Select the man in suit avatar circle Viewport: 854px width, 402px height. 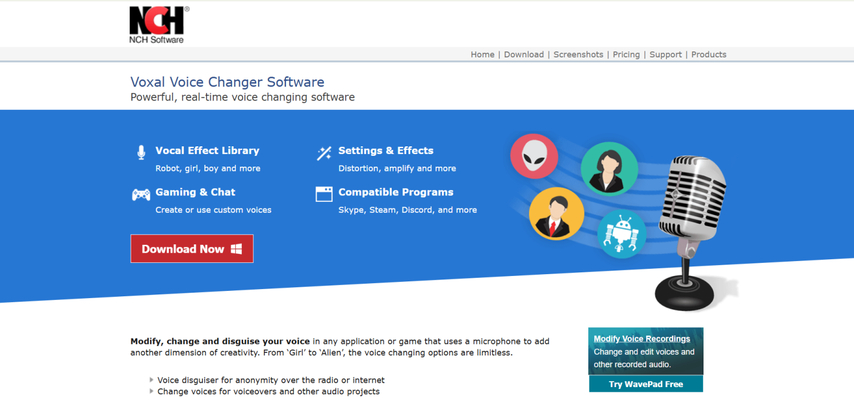(x=556, y=214)
